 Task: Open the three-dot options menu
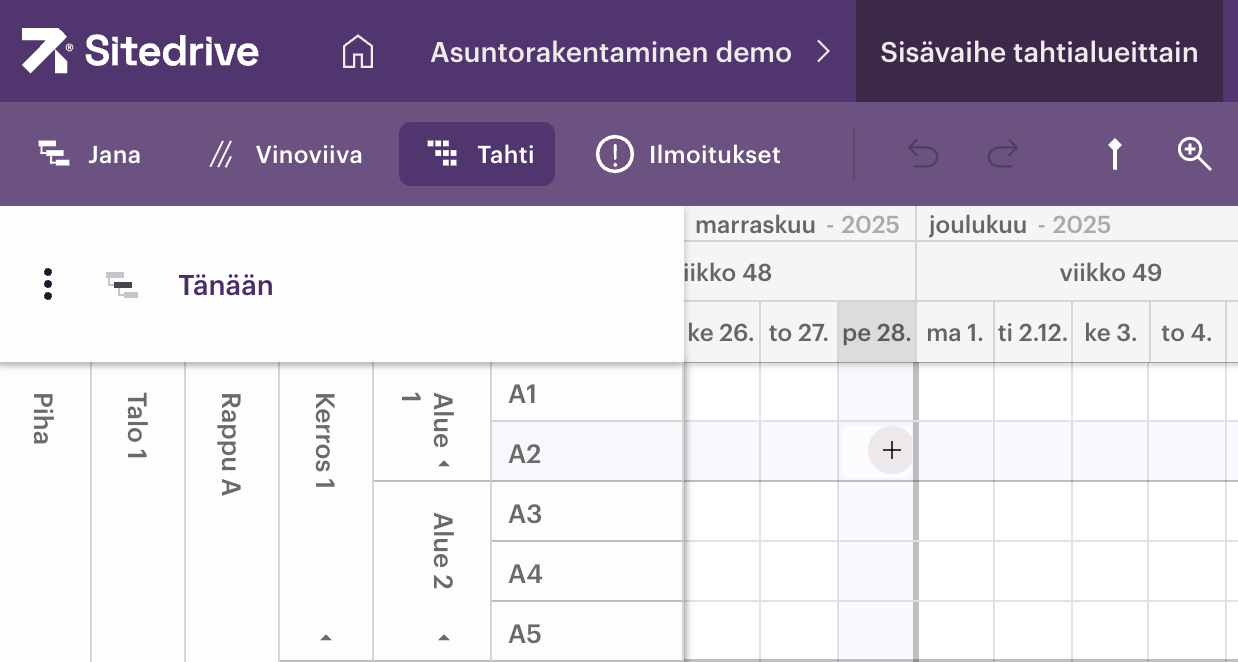[x=48, y=285]
